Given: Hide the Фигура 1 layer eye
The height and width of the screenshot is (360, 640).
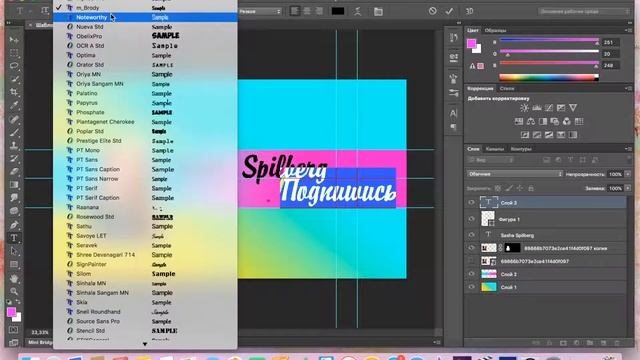Looking at the screenshot, I should click(x=471, y=219).
